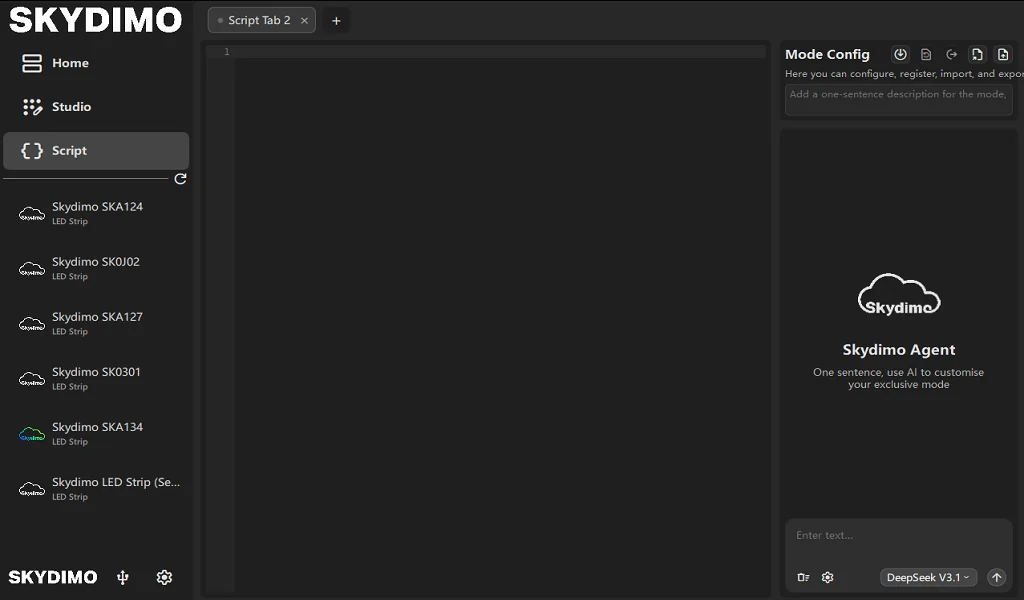
Task: Go to the Home section
Action: coord(70,62)
